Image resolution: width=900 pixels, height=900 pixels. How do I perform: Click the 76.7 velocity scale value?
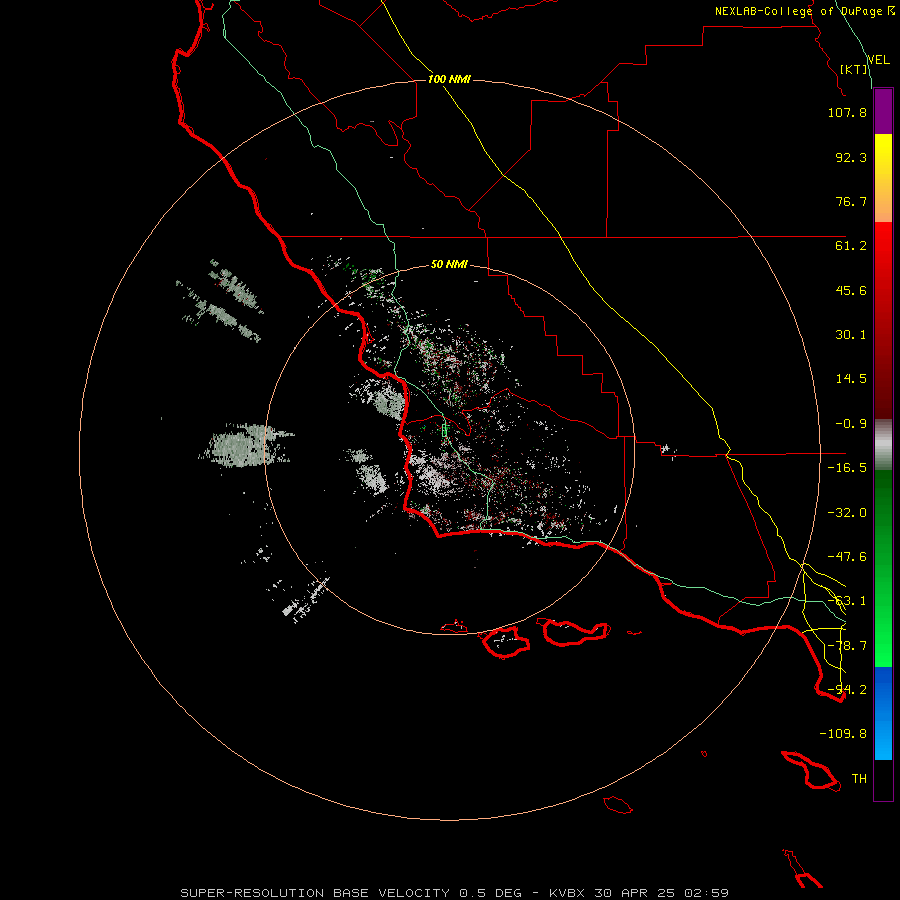(851, 201)
